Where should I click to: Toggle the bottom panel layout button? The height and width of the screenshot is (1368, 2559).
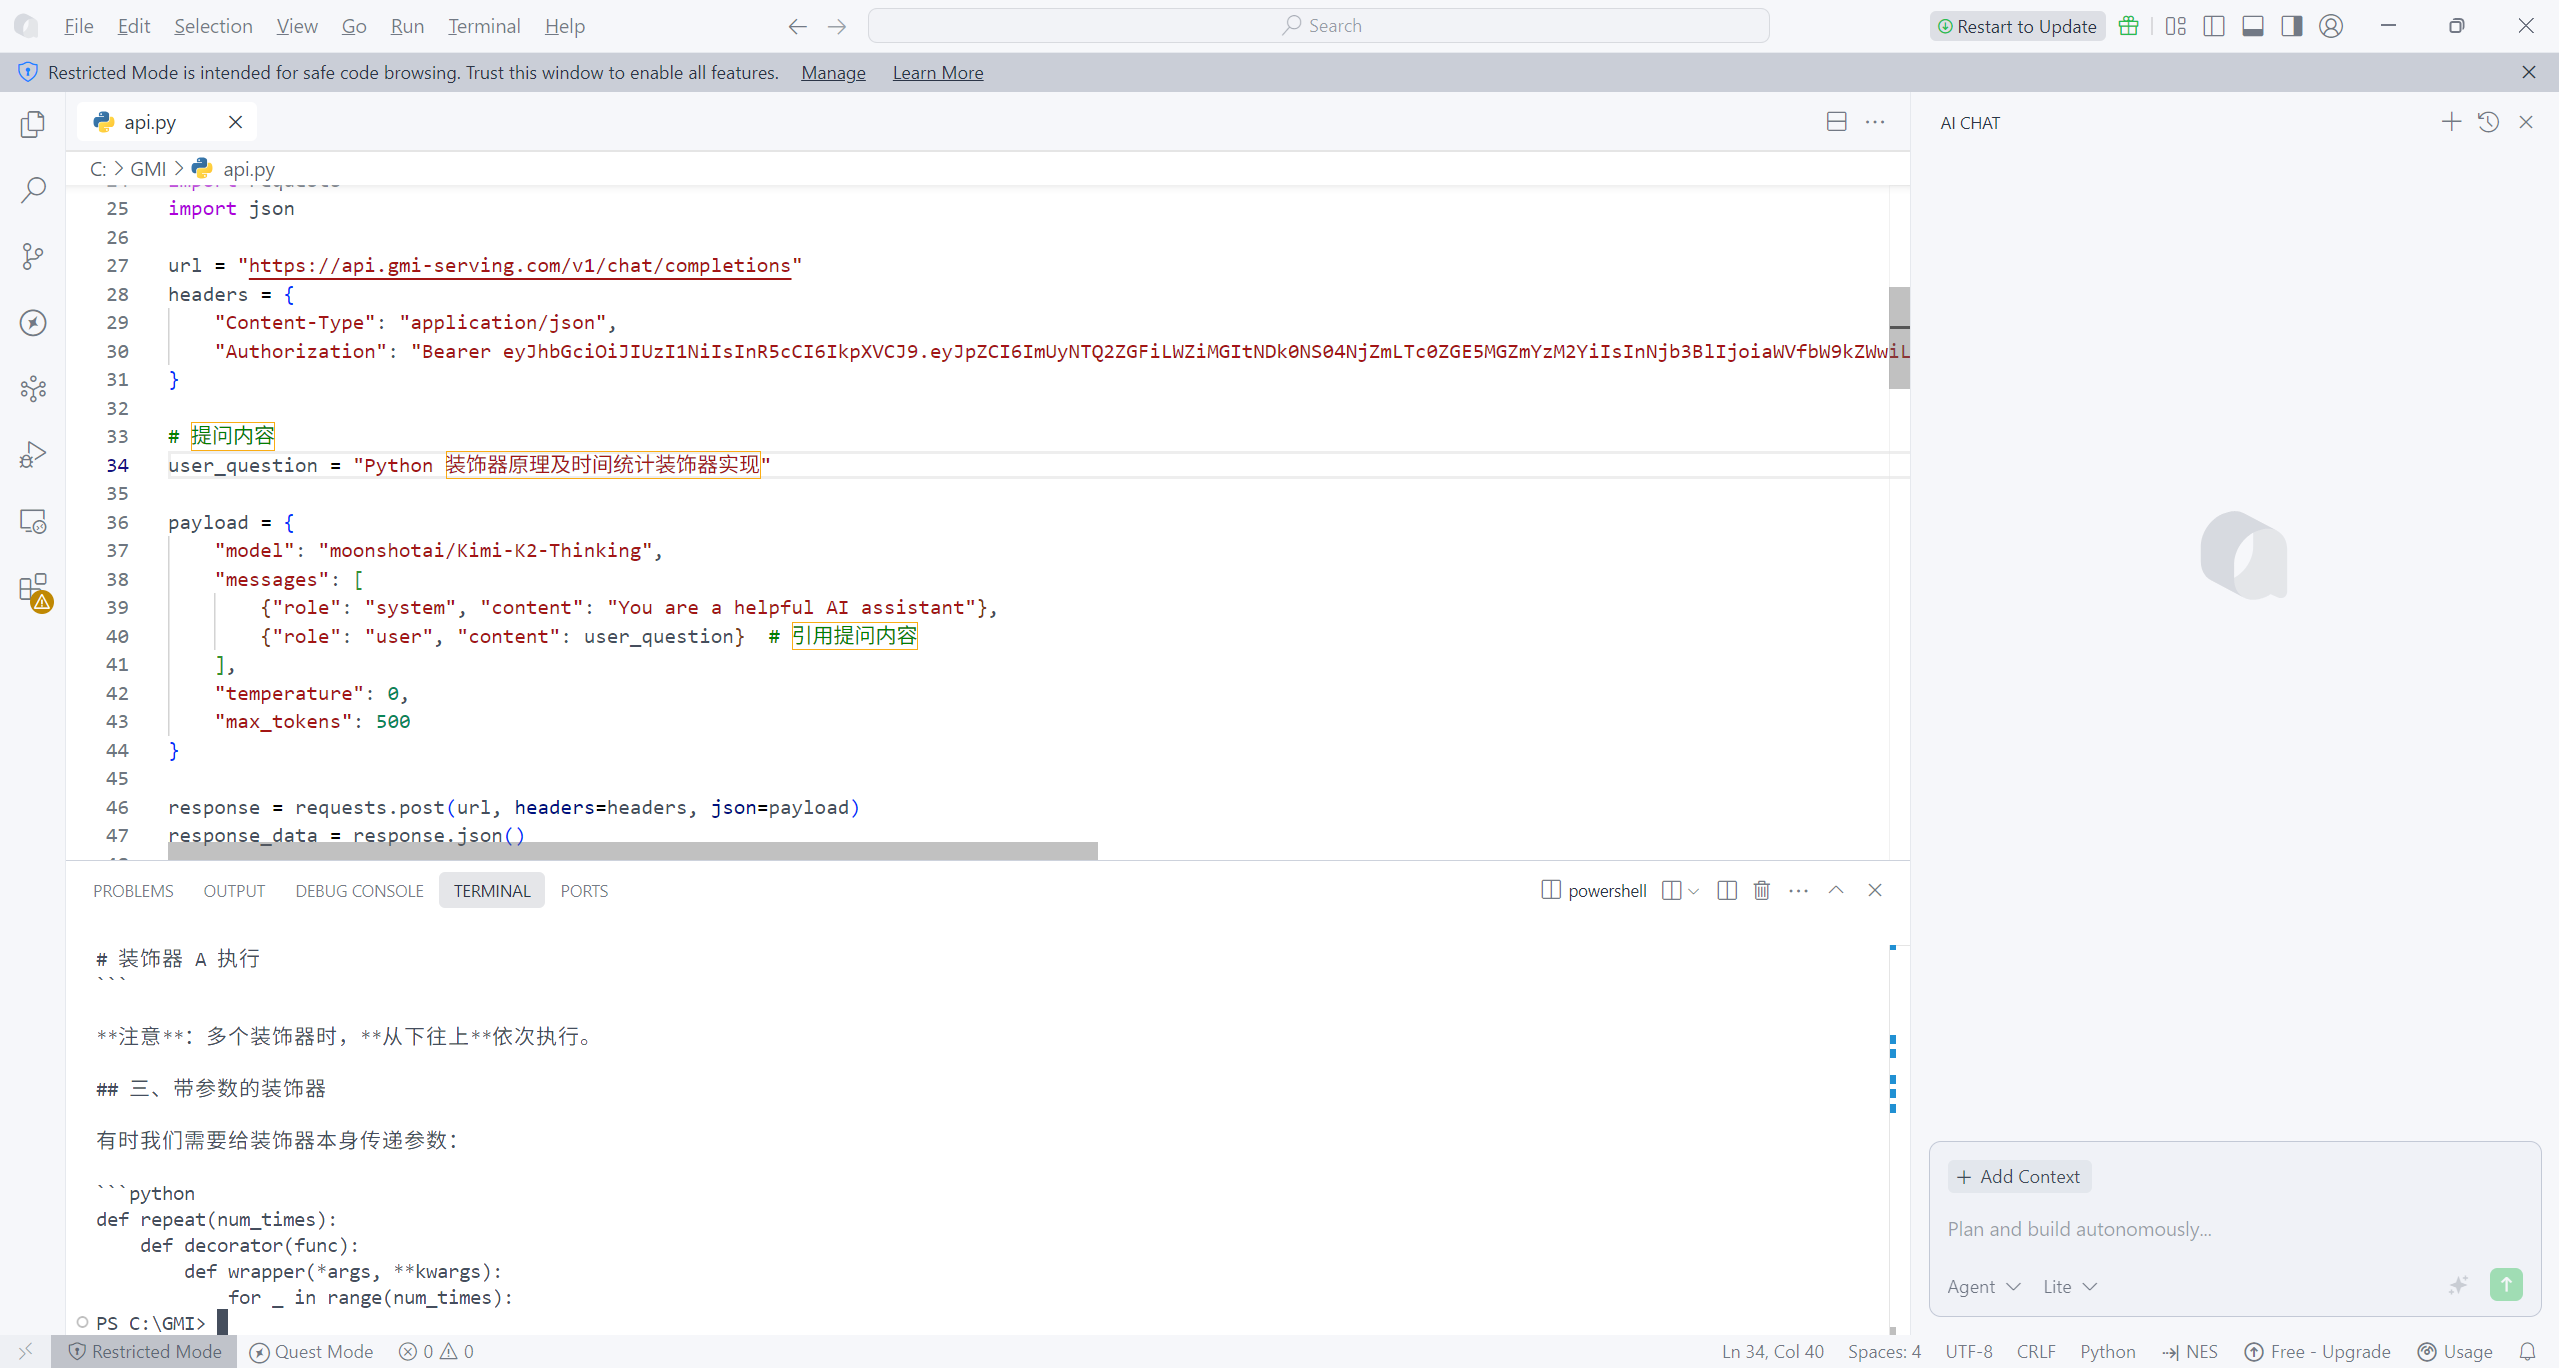click(2252, 26)
